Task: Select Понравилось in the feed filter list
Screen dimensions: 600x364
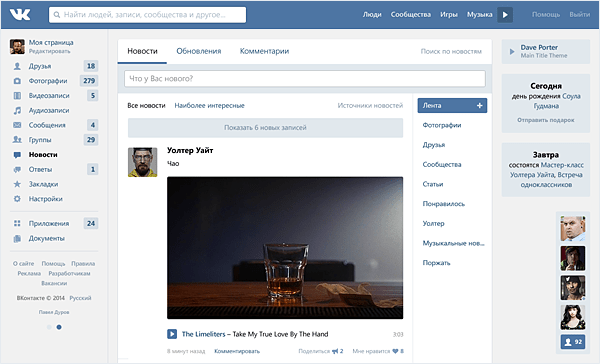Action: click(443, 204)
